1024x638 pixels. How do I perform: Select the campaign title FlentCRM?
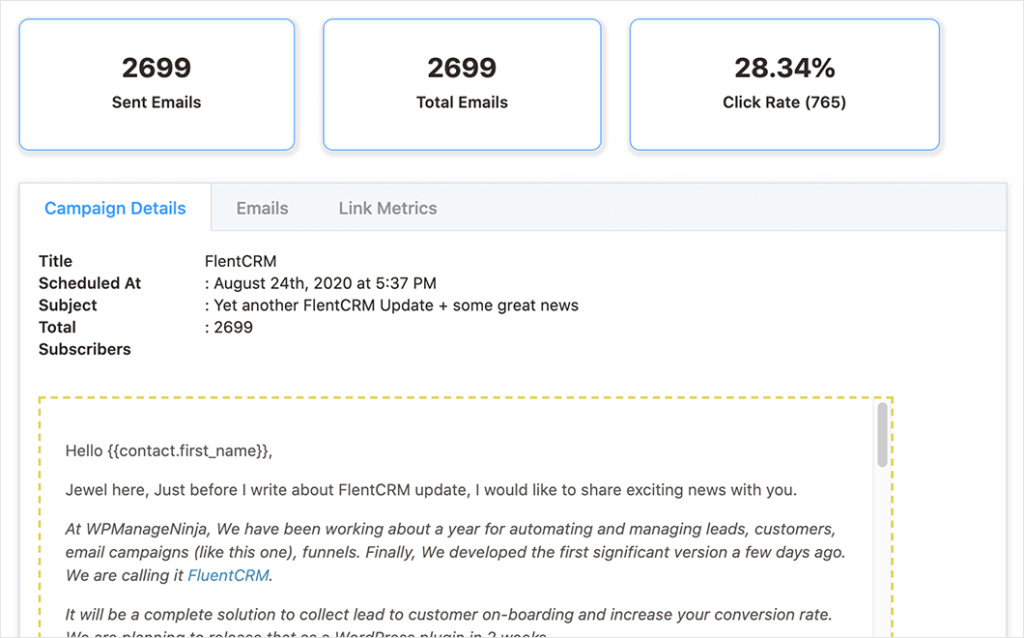tap(241, 261)
